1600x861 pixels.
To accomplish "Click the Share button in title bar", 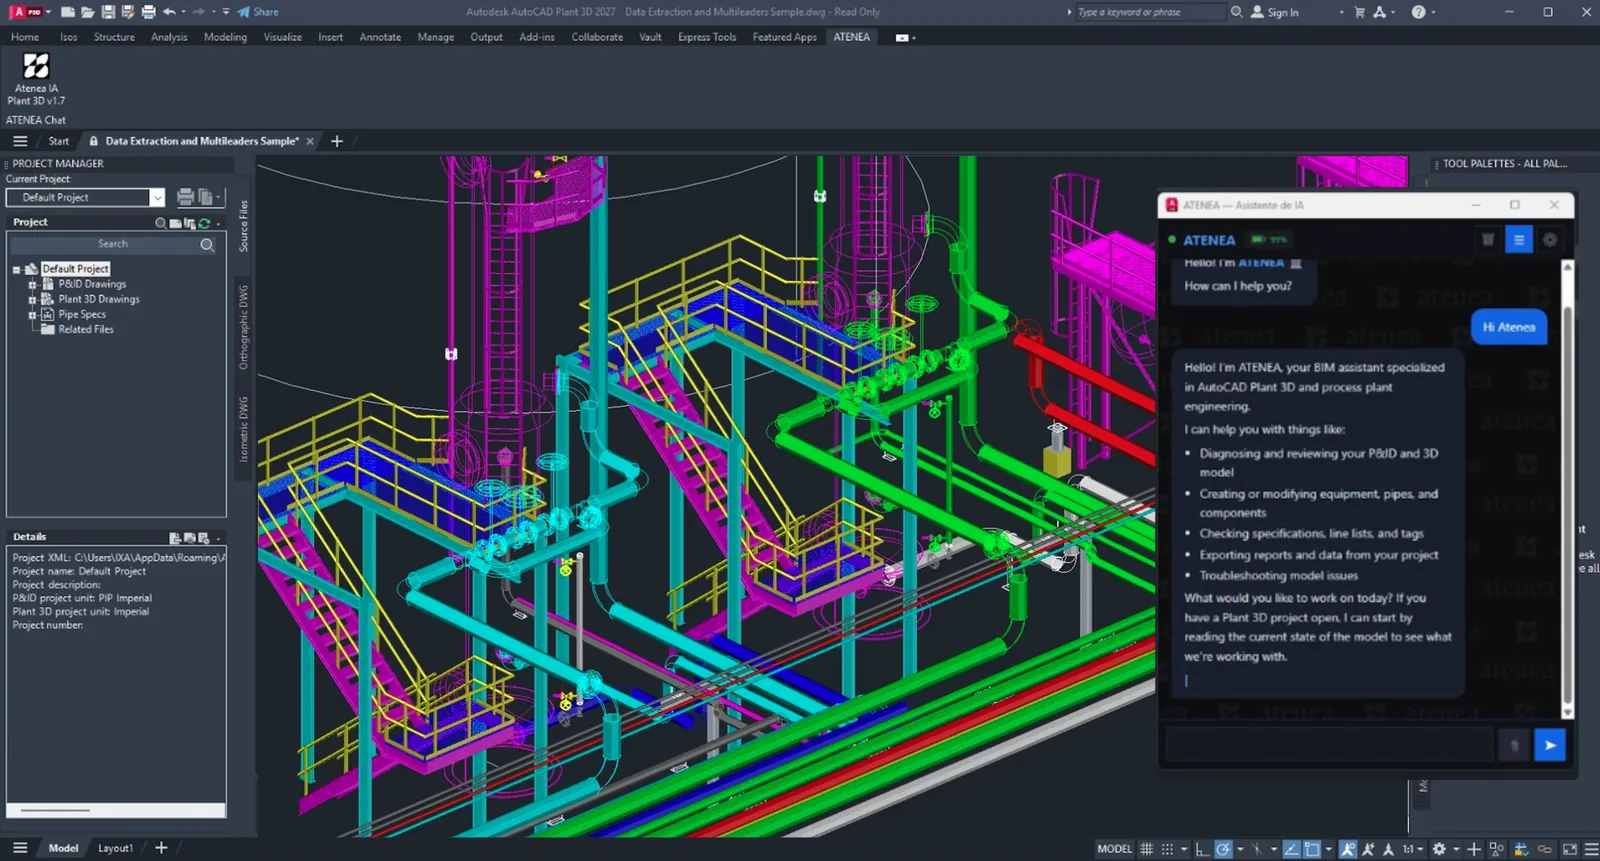I will (258, 12).
